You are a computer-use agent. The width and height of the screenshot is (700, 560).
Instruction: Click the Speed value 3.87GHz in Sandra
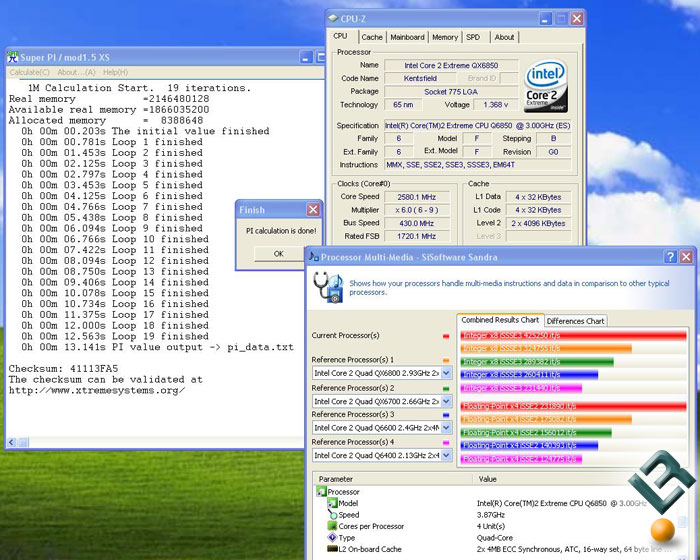coord(491,515)
